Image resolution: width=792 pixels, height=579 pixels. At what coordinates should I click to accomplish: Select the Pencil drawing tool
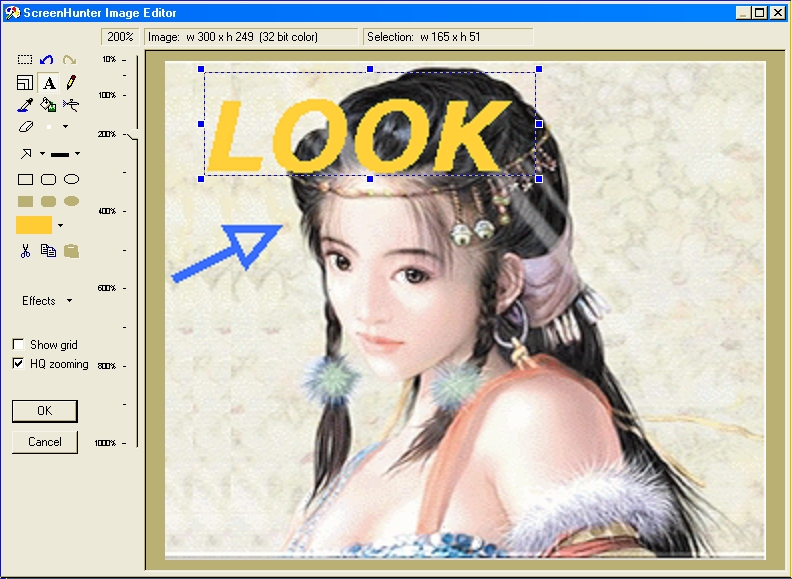click(70, 83)
